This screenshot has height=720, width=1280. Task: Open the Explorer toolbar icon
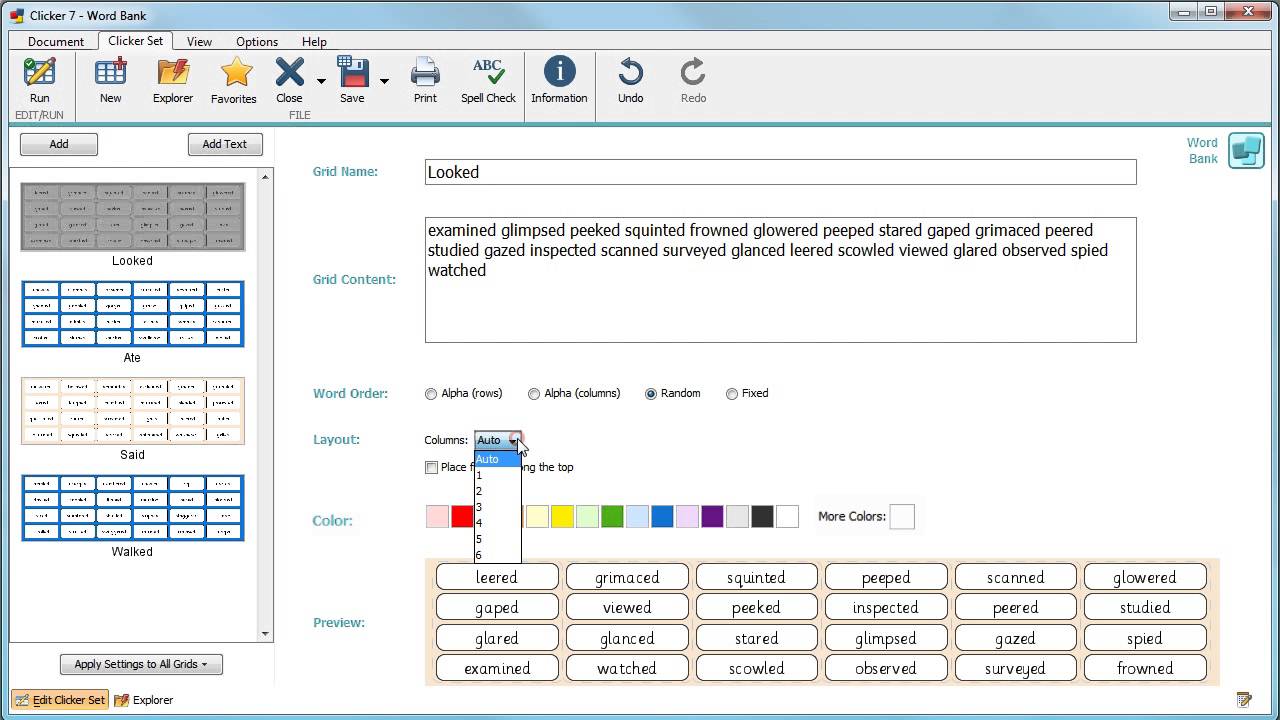point(173,79)
